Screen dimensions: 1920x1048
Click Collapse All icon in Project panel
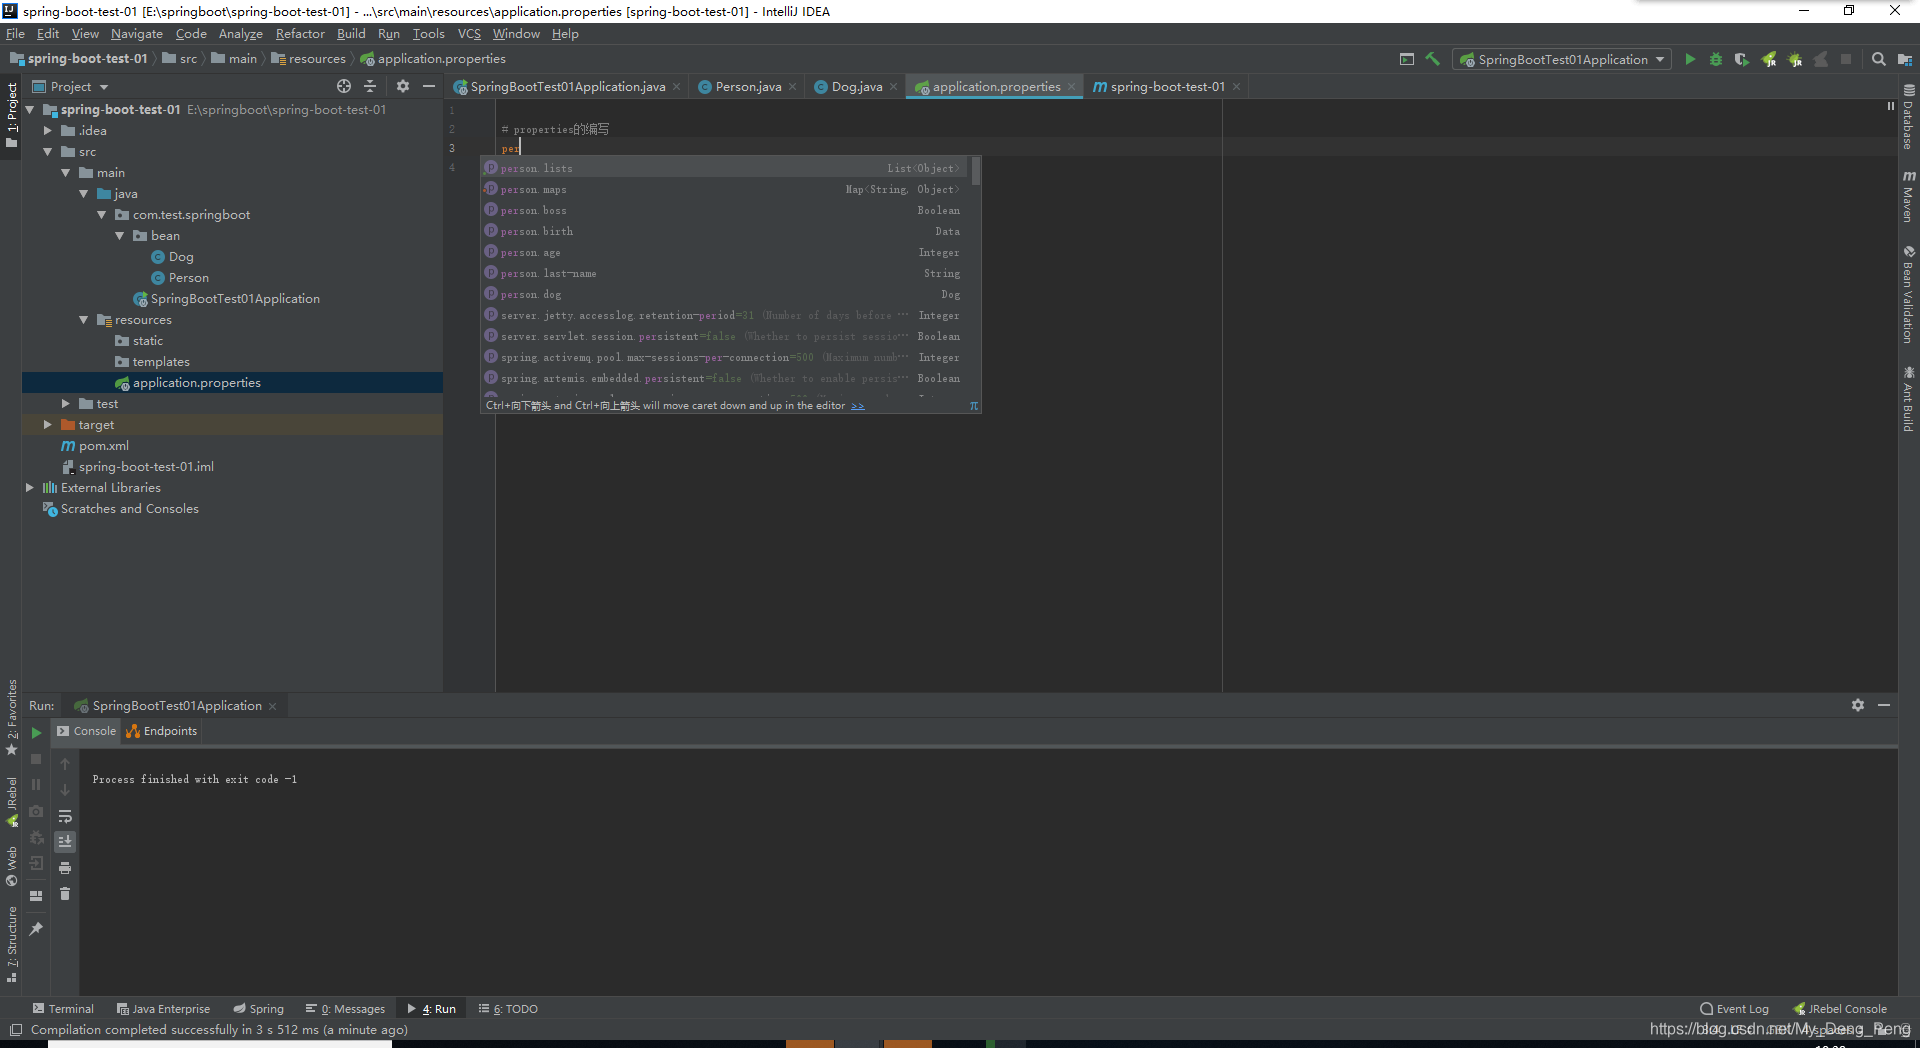pos(370,86)
